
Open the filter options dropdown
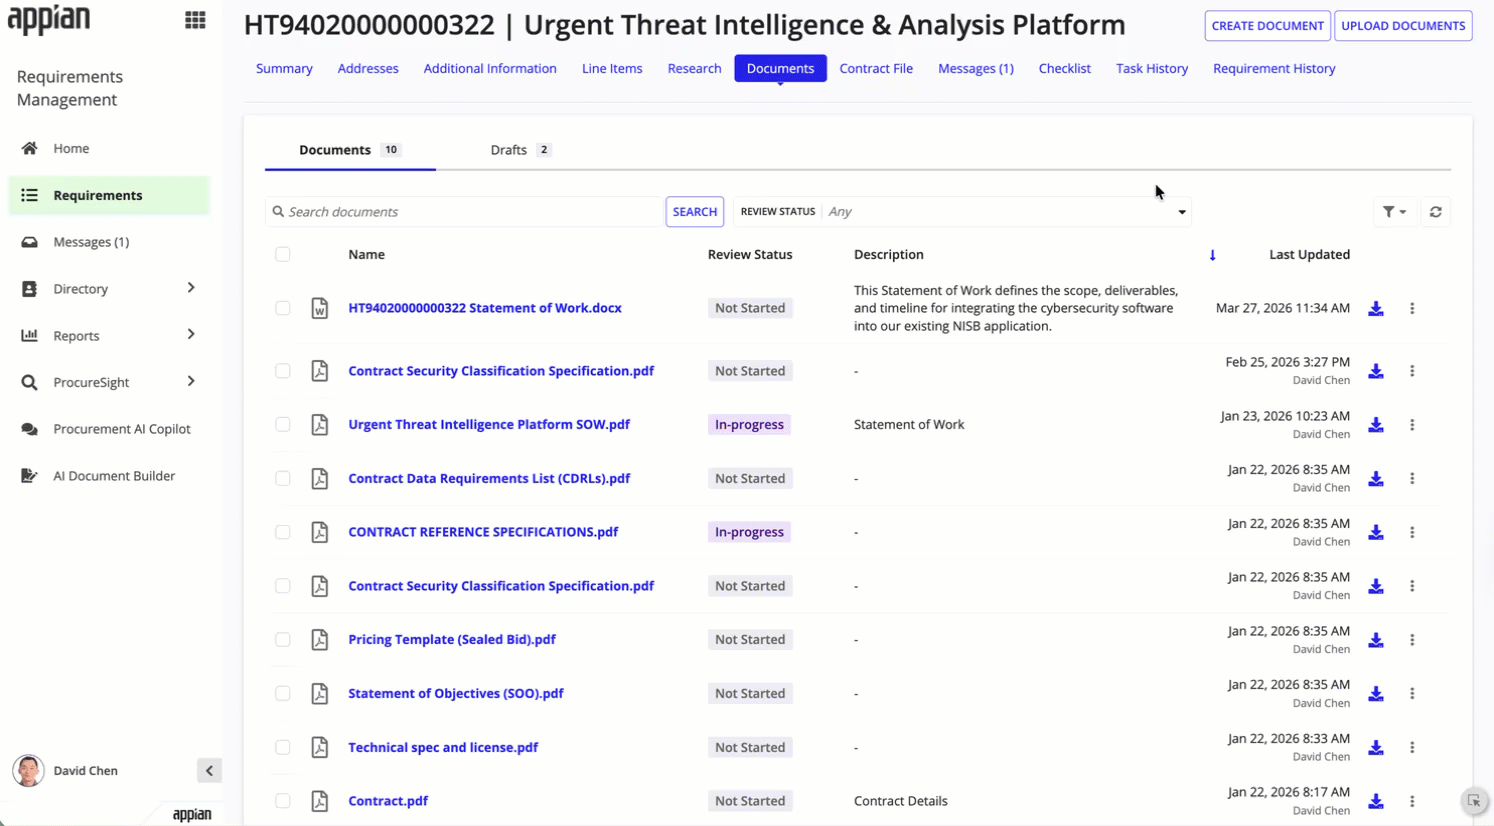click(1394, 212)
